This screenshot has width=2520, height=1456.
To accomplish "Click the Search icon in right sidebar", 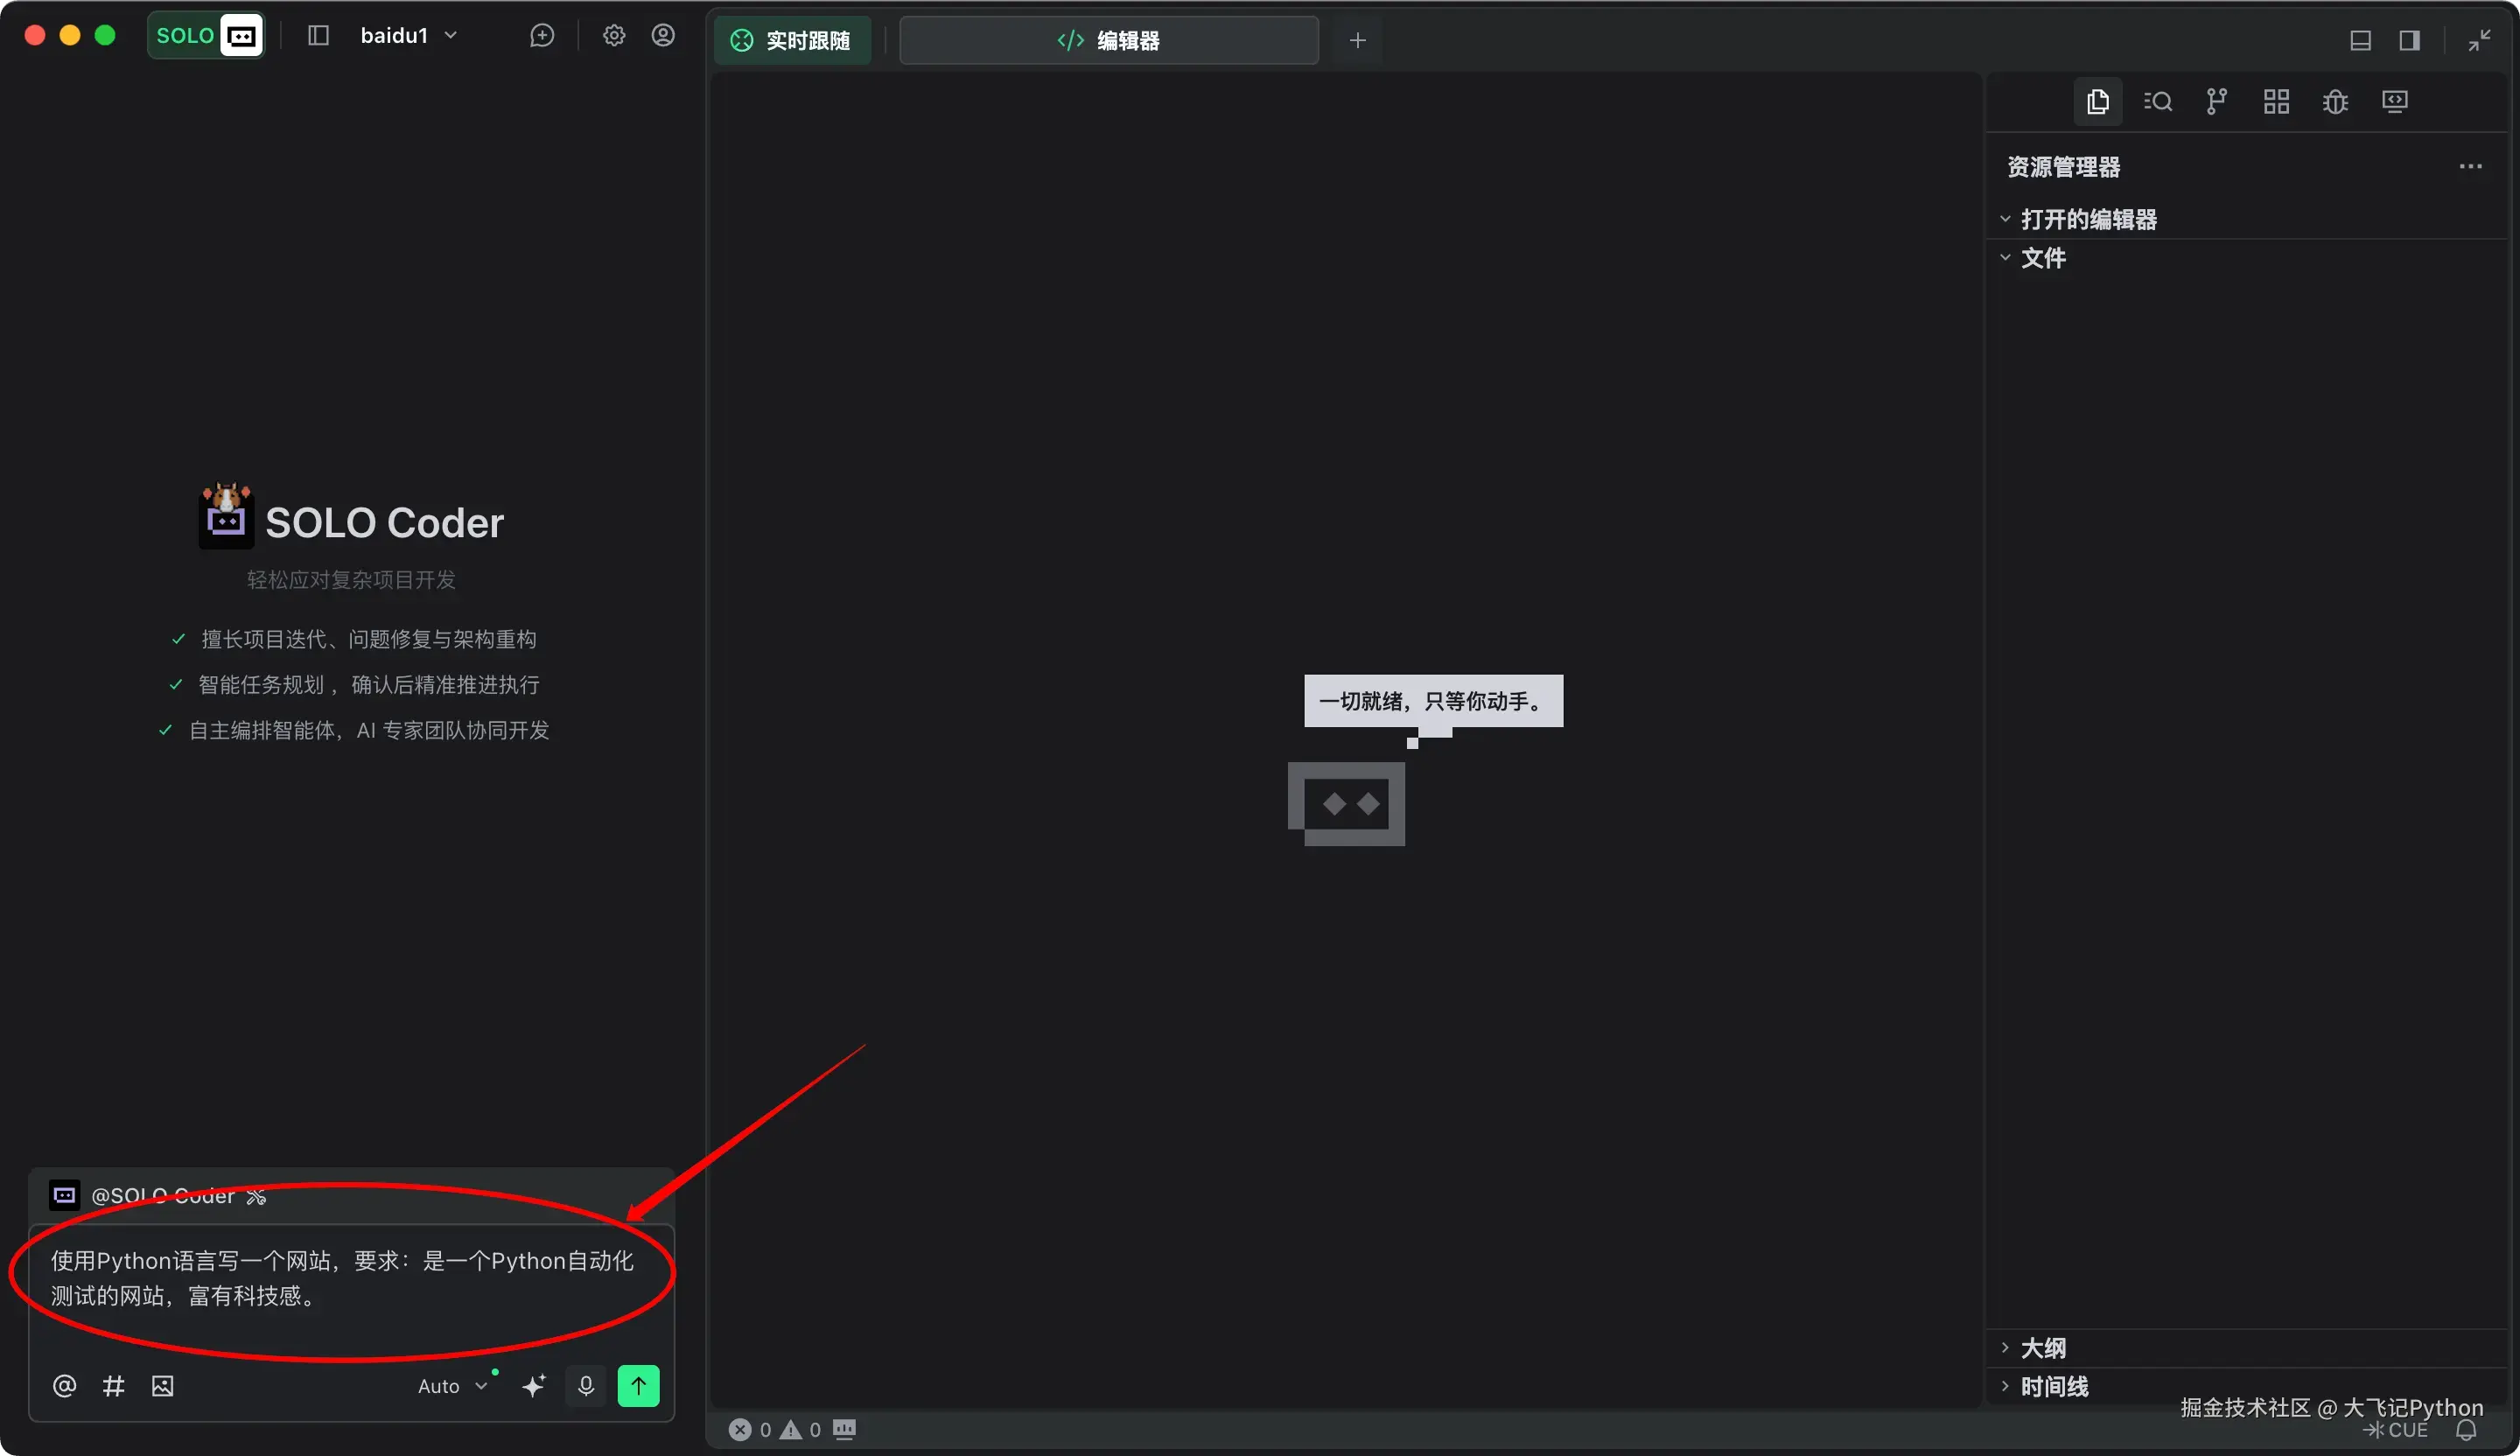I will pyautogui.click(x=2157, y=101).
